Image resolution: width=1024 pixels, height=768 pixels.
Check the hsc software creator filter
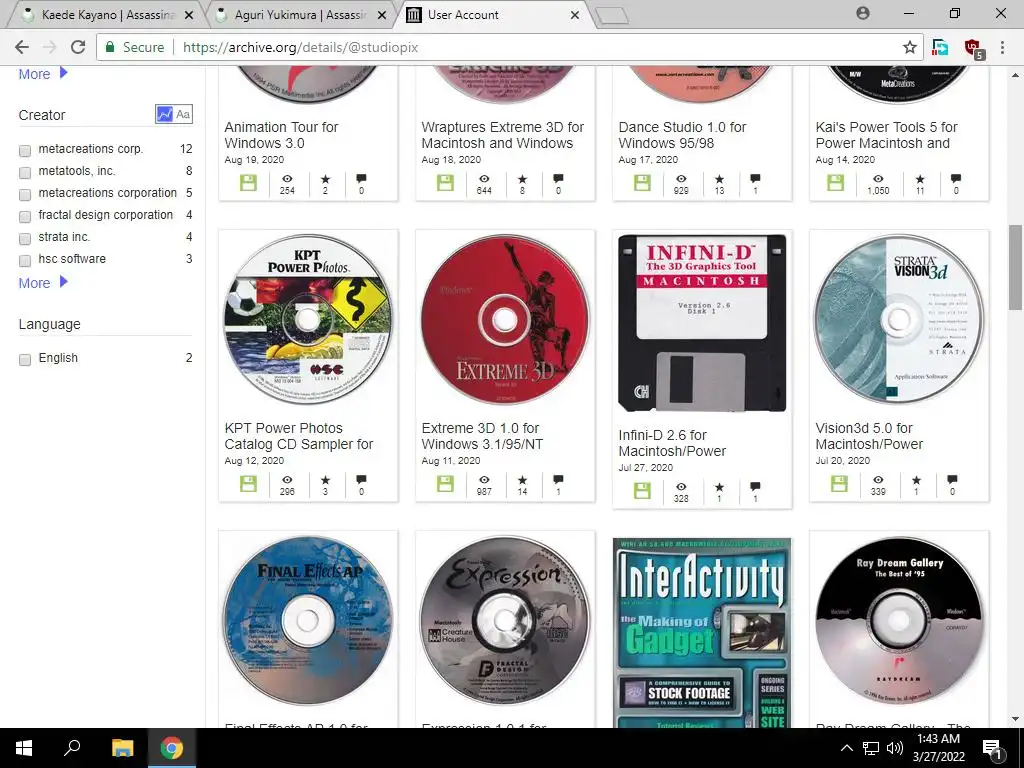(x=25, y=261)
